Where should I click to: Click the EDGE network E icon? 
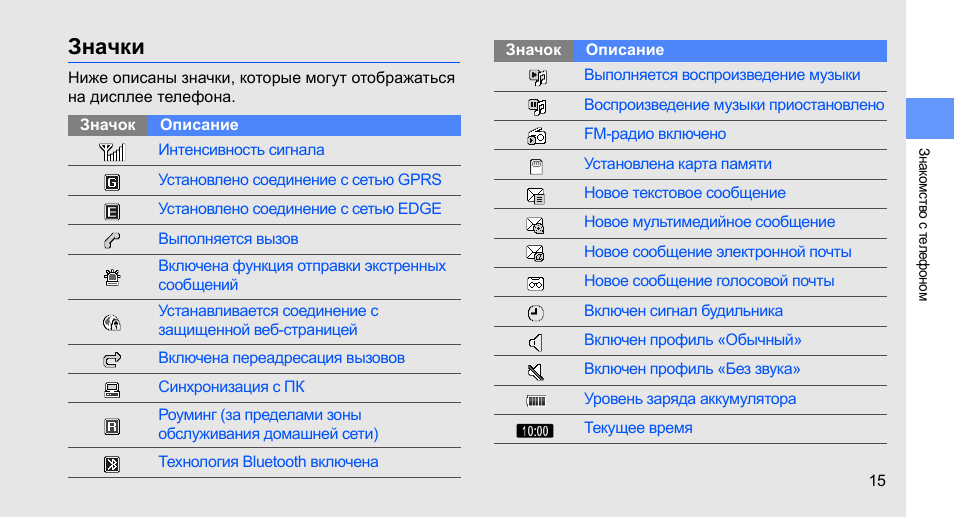112,211
